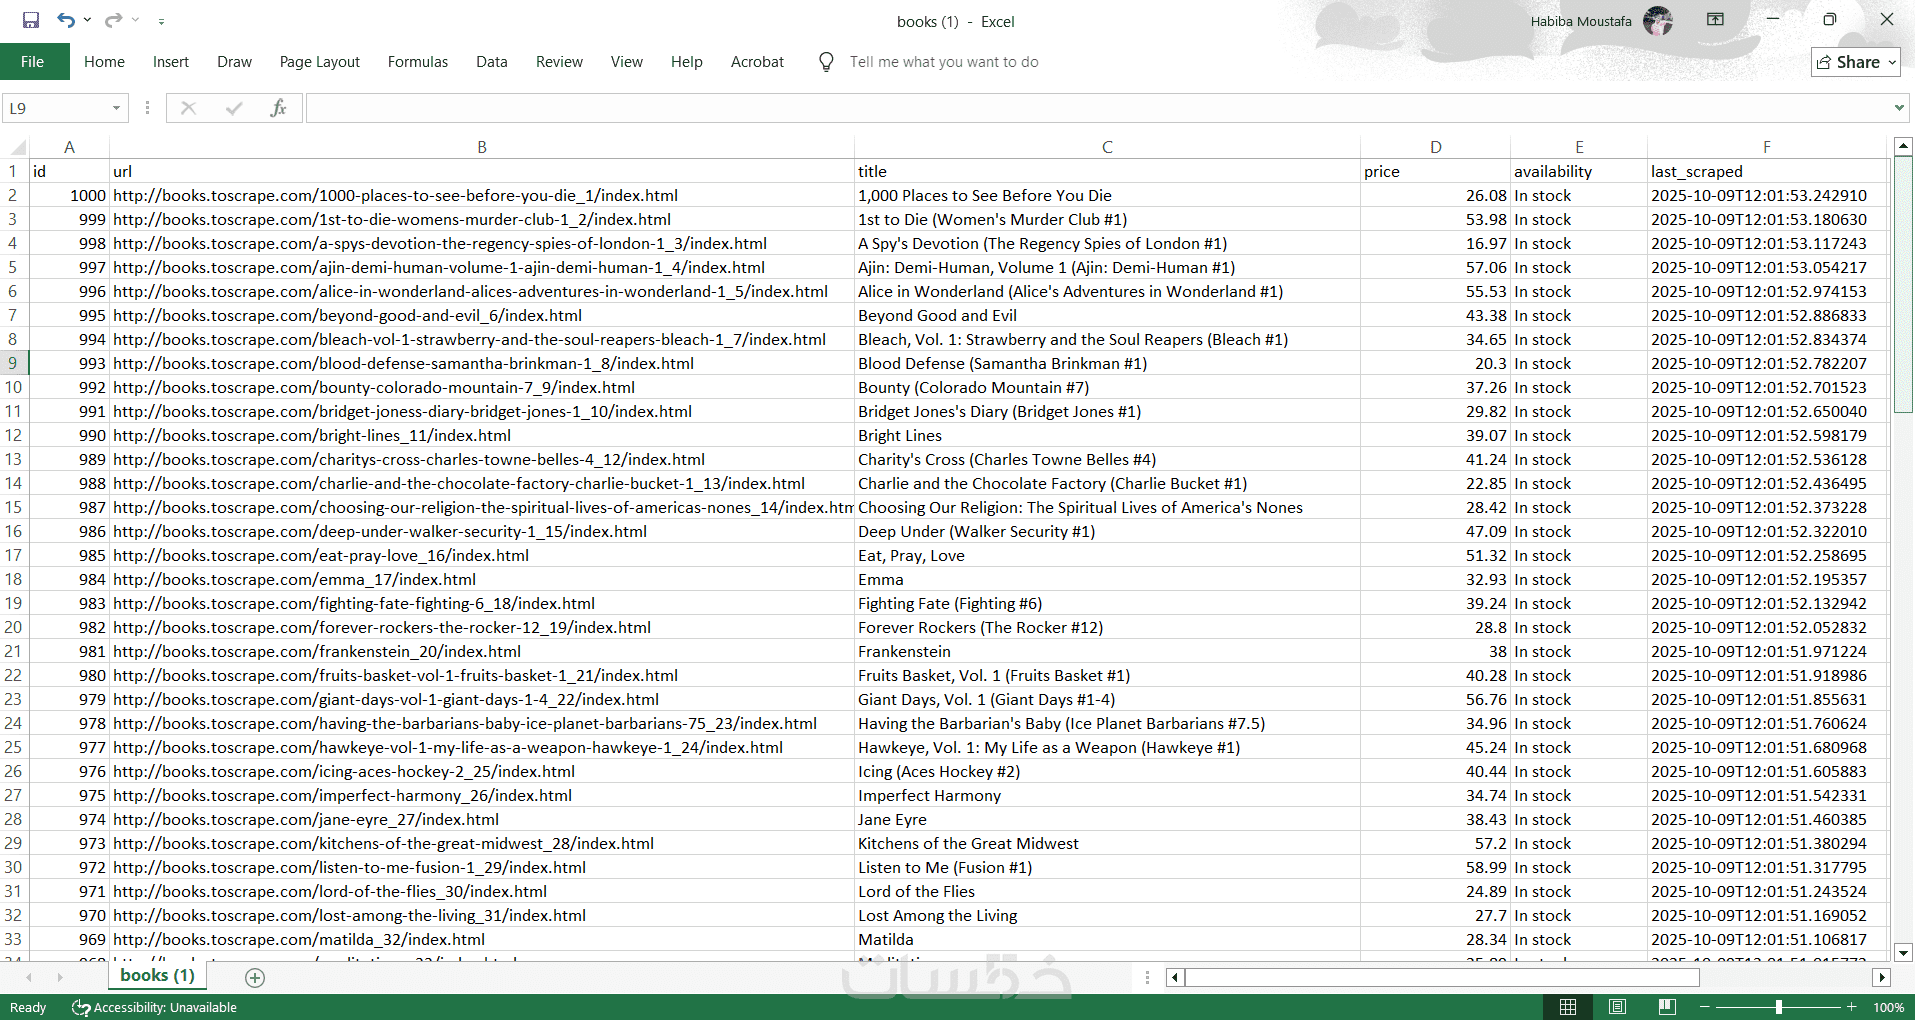Viewport: 1915px width, 1020px height.
Task: Click the zoom slider handle
Action: point(1779,1007)
